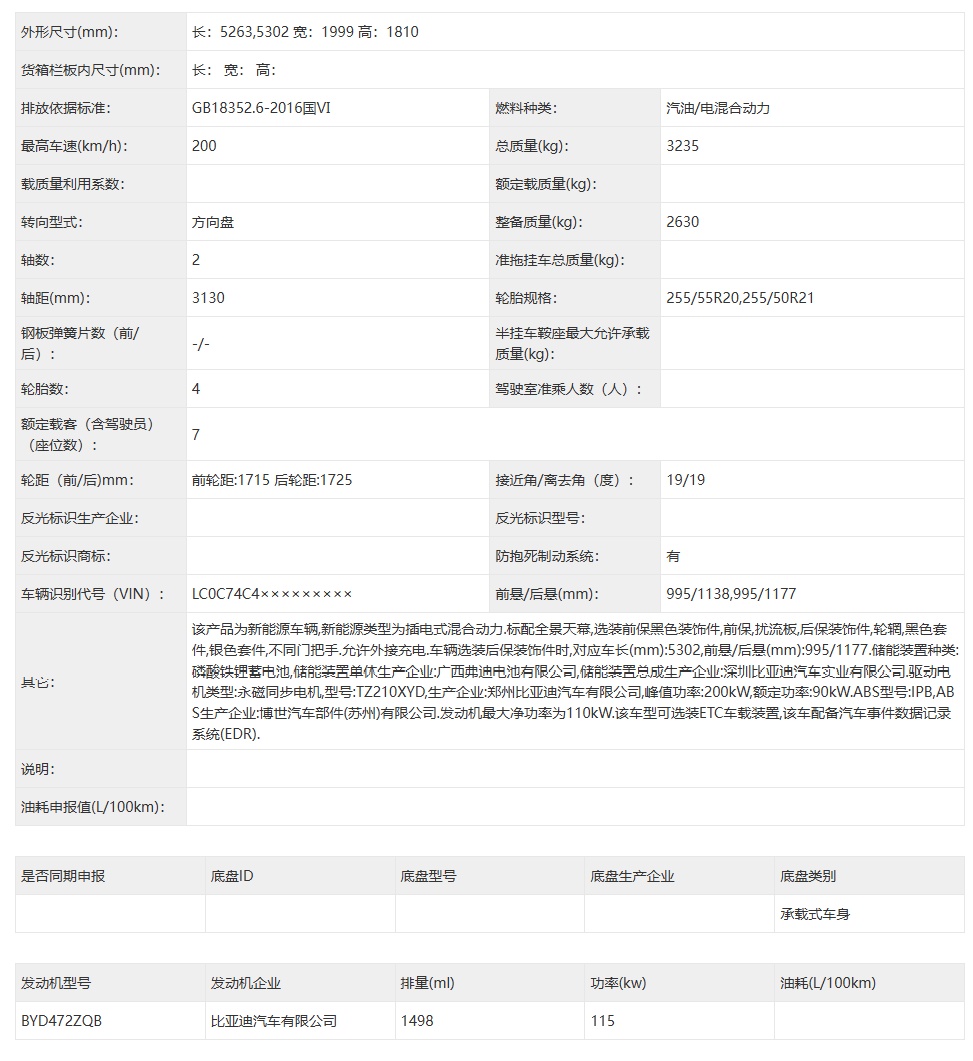The height and width of the screenshot is (1061, 973).
Task: Click the 燃料种类 label
Action: coord(526,108)
